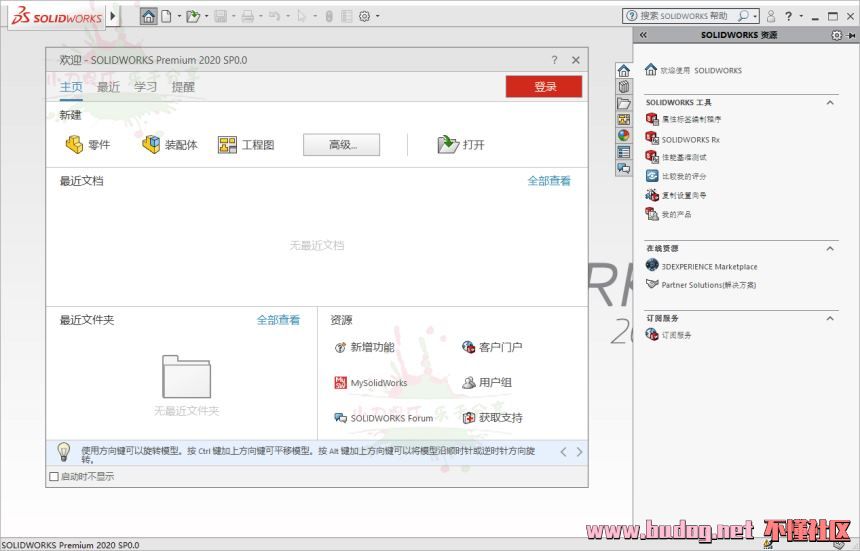
Task: Click the 高级... advanced button
Action: pos(342,145)
